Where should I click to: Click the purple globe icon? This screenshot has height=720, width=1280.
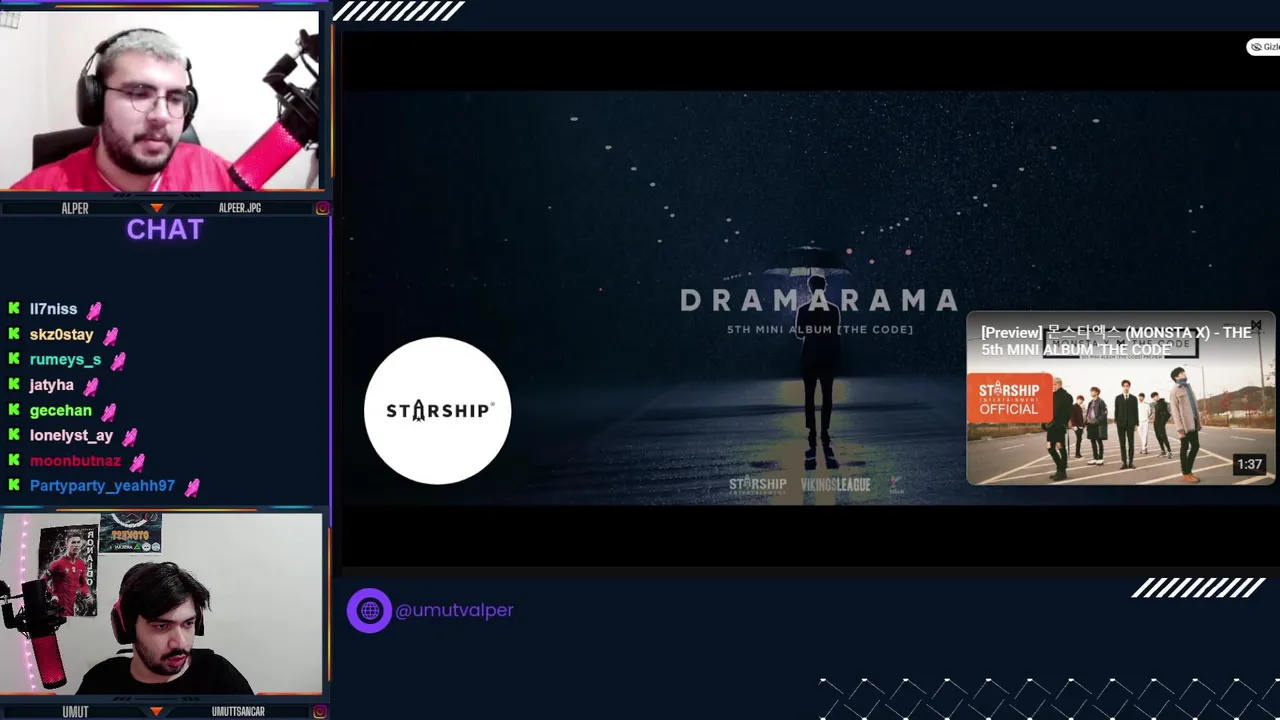tap(369, 610)
